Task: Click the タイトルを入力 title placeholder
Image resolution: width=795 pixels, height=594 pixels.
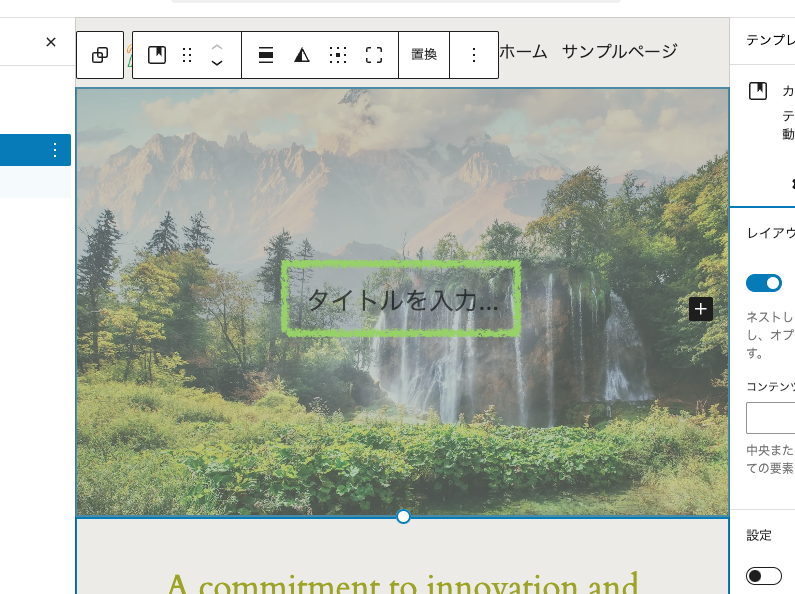Action: tap(402, 299)
